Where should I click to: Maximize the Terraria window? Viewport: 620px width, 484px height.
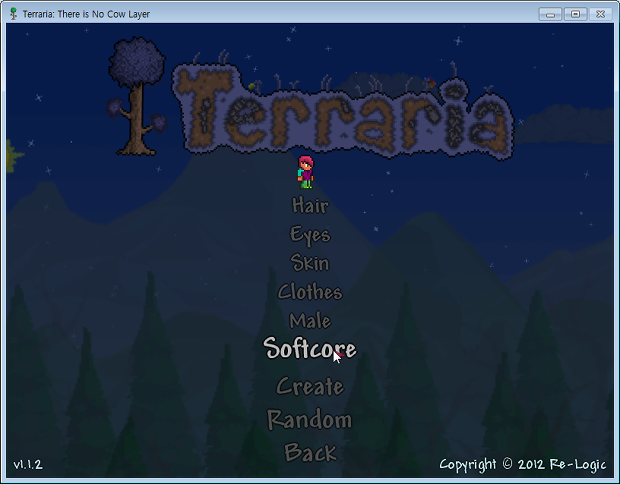point(575,14)
